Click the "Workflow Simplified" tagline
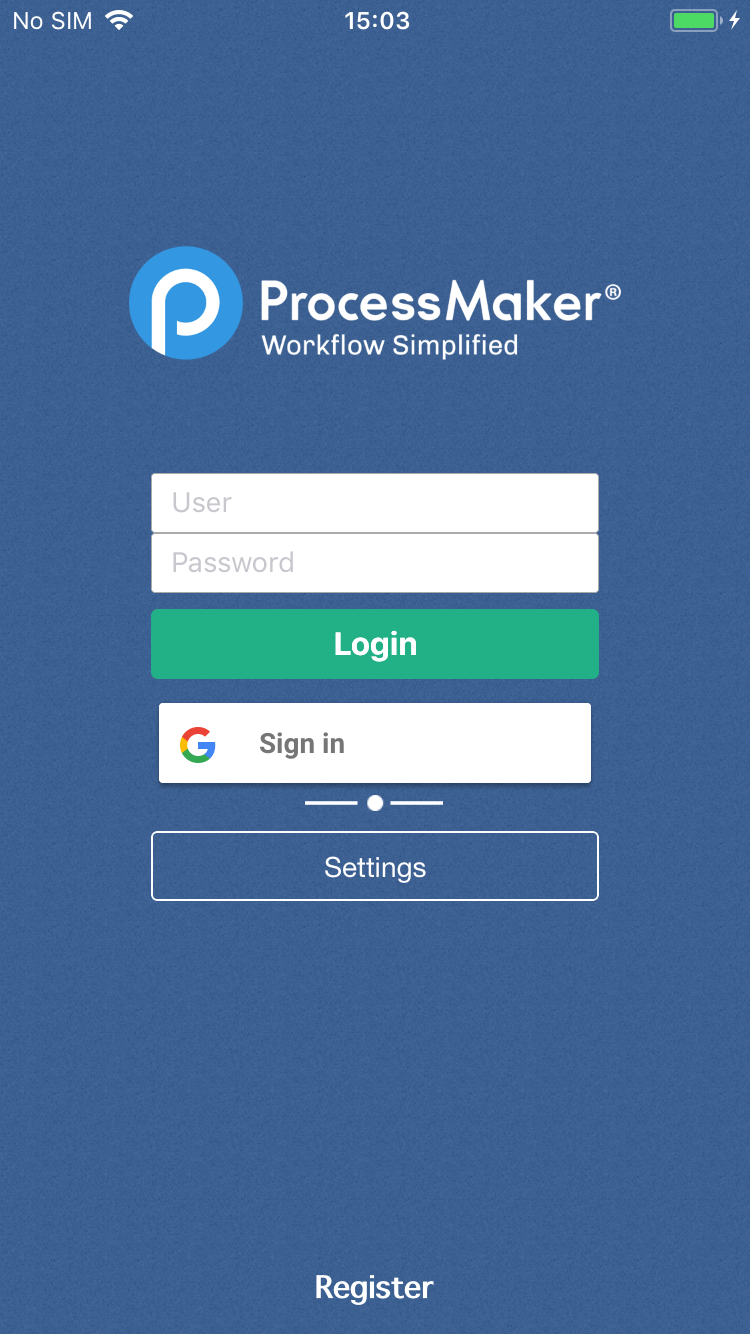 point(390,346)
